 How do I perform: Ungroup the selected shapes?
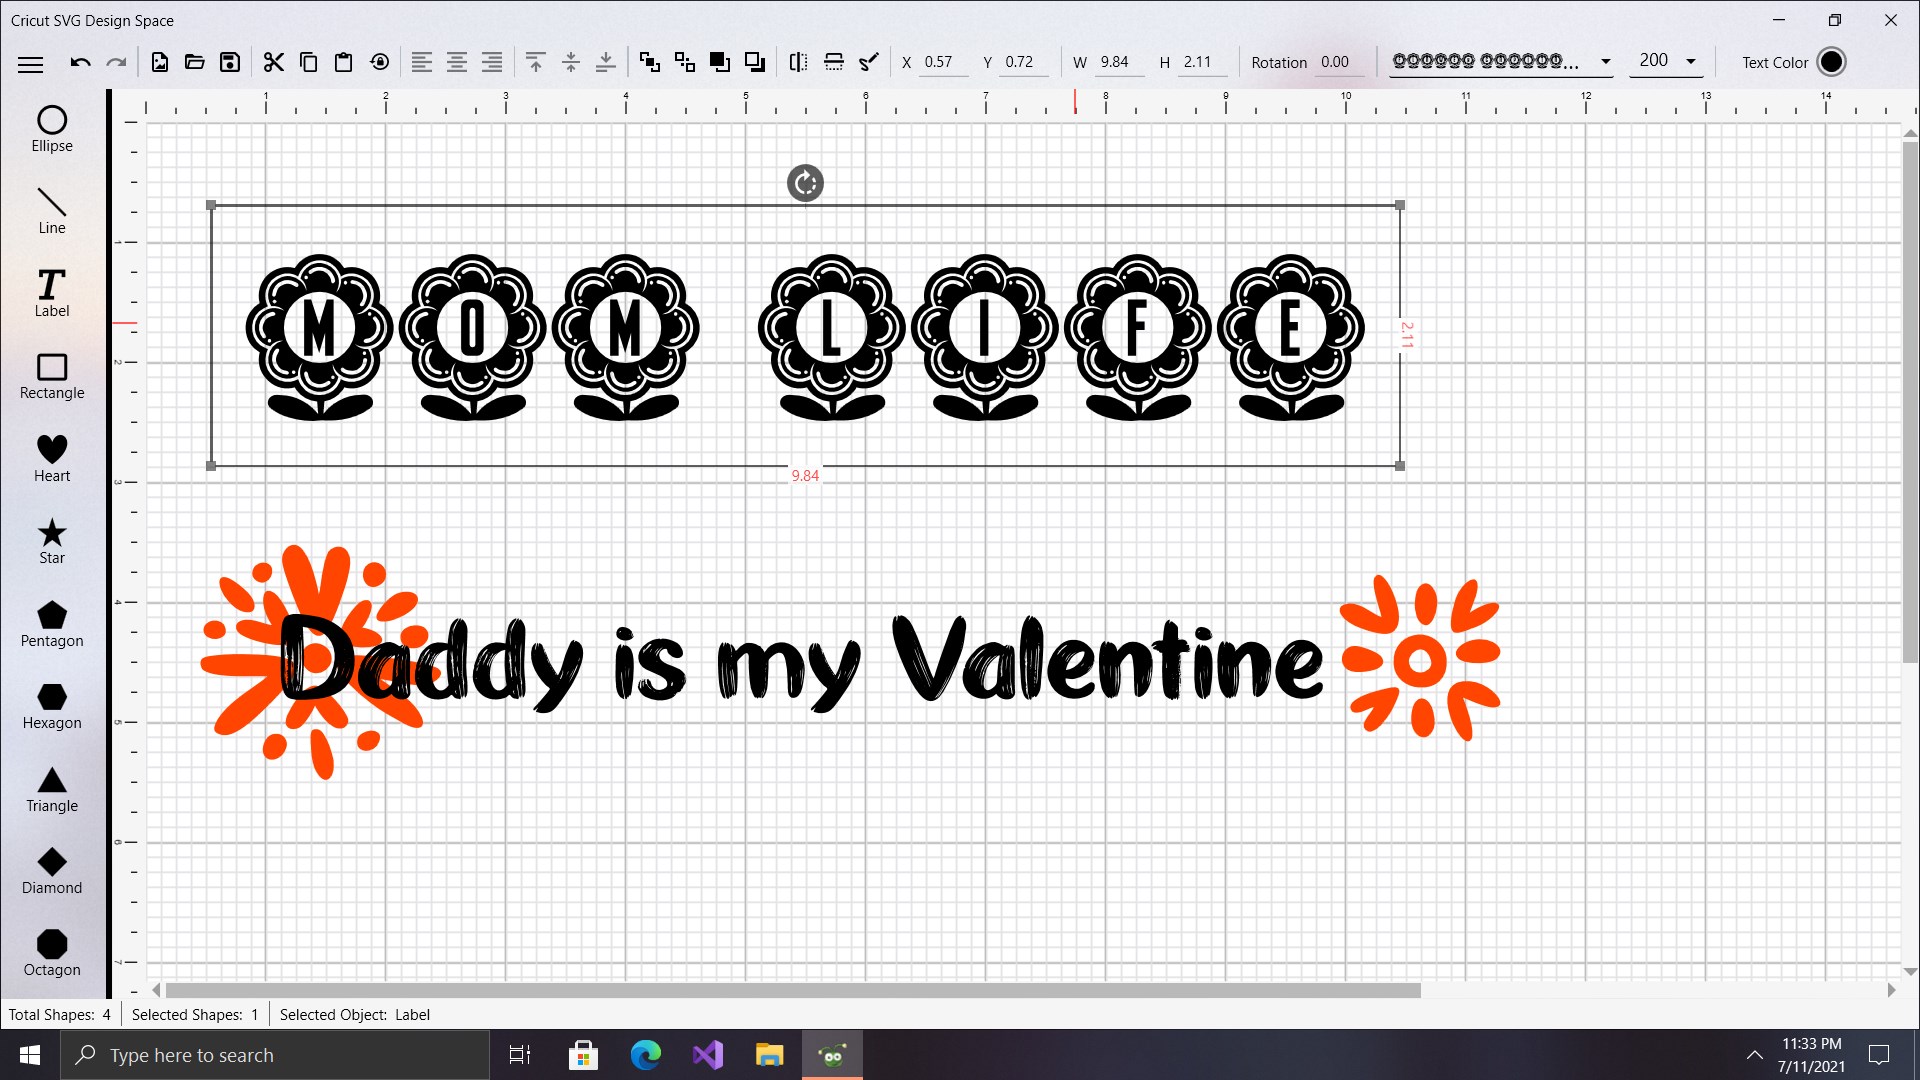(685, 62)
